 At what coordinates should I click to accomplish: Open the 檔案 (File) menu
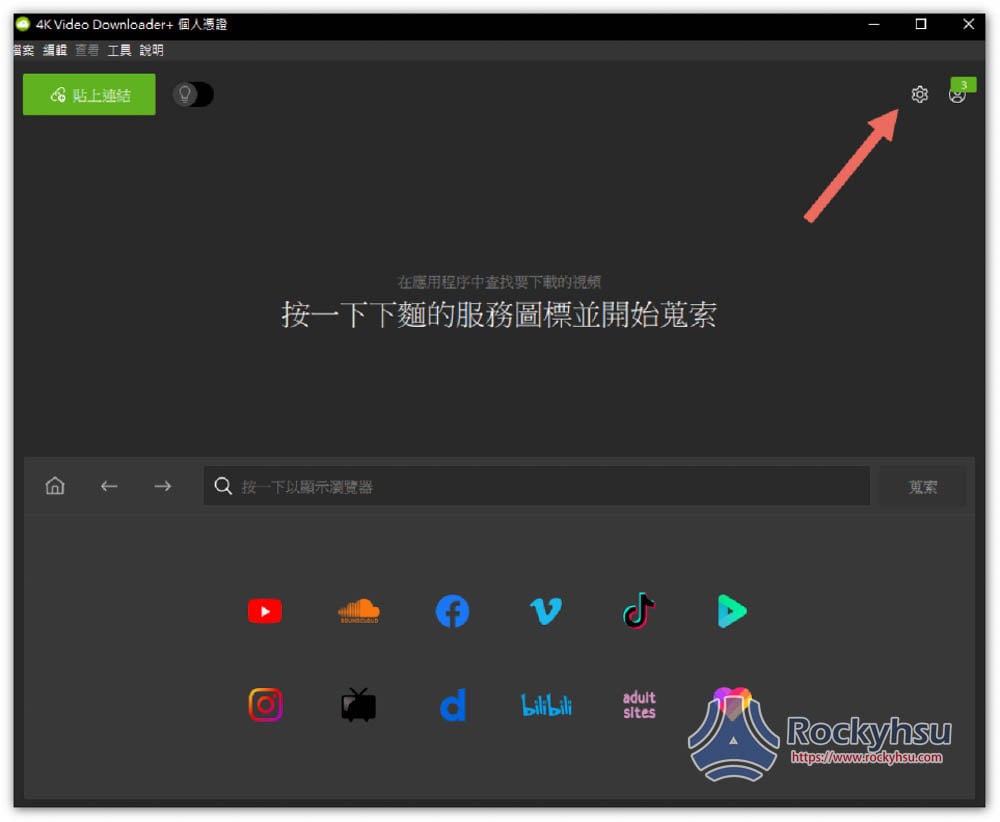click(x=24, y=50)
